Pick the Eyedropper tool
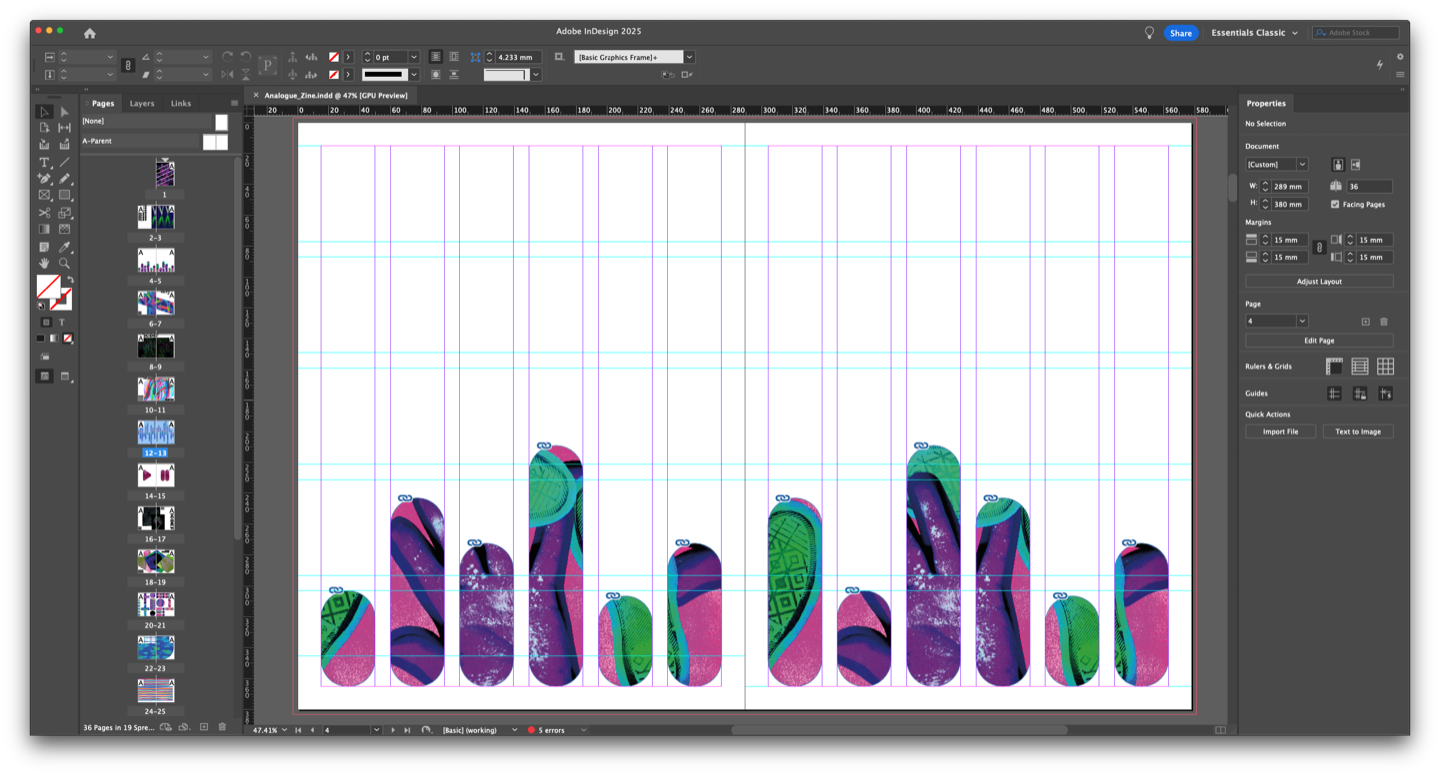 (x=64, y=247)
